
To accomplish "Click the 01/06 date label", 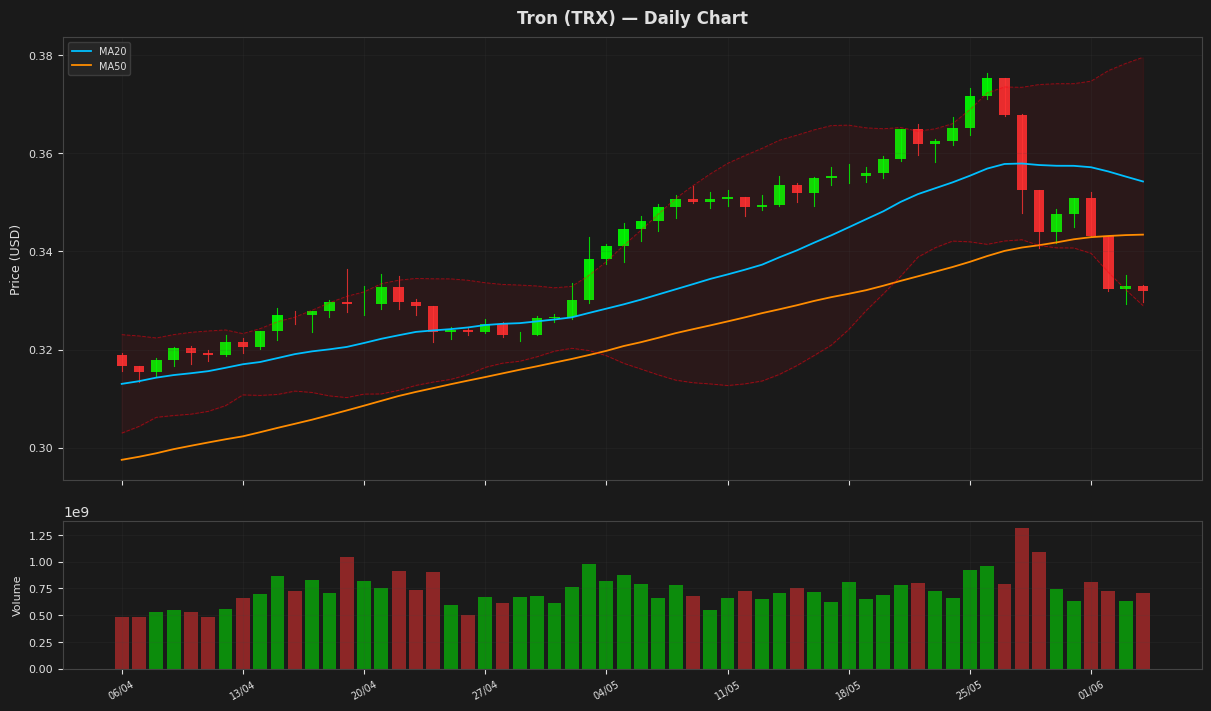I will (x=1089, y=690).
